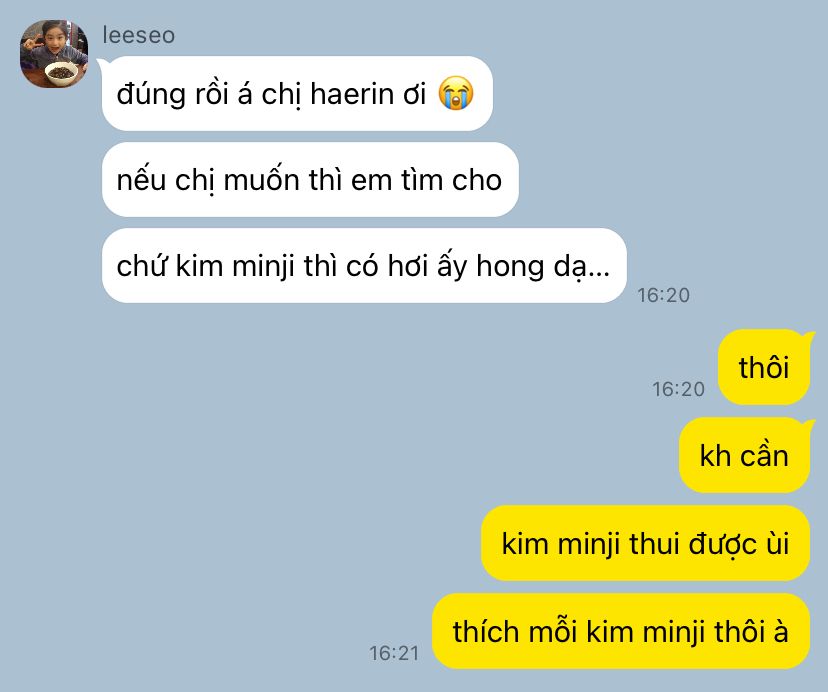Select the yellow "thôi" message bubble
Image resolution: width=828 pixels, height=692 pixels.
tap(764, 367)
